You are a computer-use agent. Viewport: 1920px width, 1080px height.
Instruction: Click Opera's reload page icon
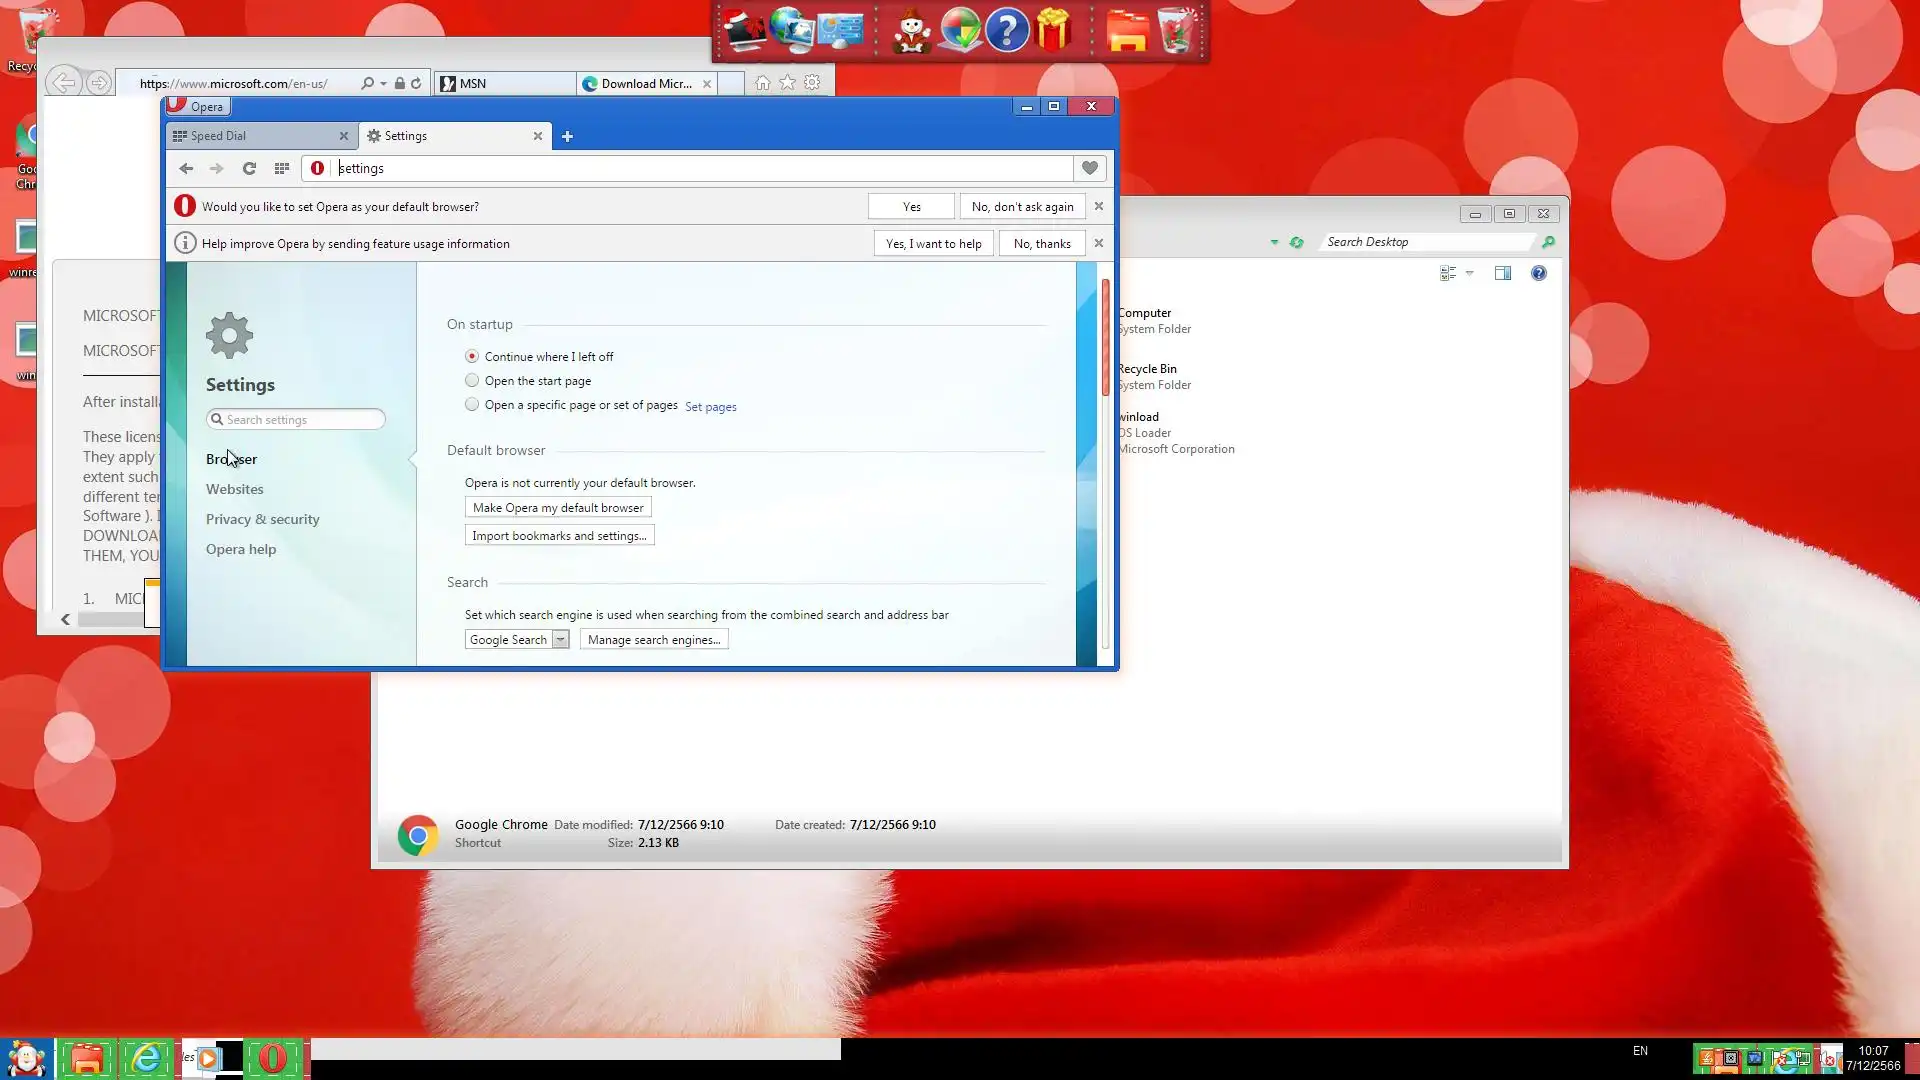[249, 168]
